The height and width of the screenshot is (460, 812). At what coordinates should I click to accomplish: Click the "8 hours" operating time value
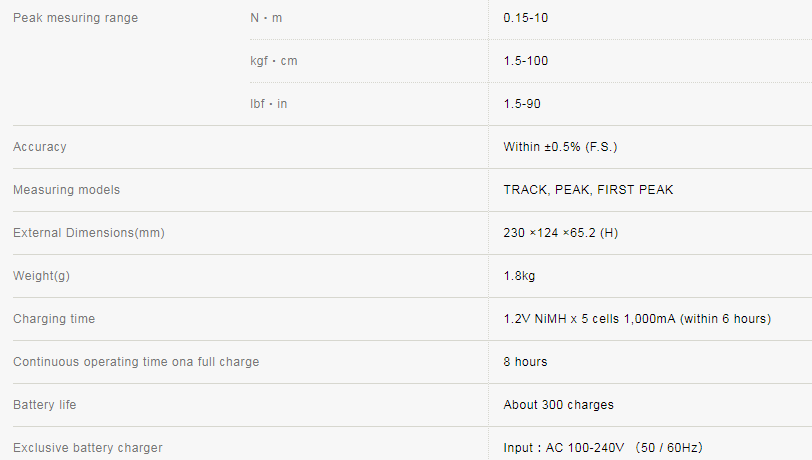[525, 362]
